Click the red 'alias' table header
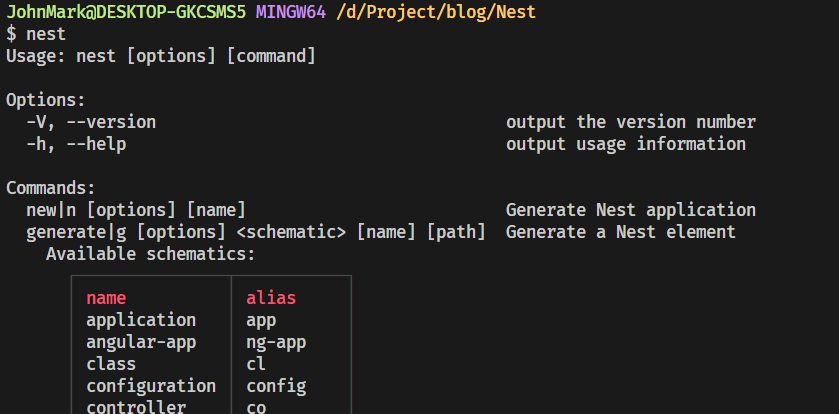839x414 pixels. pyautogui.click(x=271, y=298)
